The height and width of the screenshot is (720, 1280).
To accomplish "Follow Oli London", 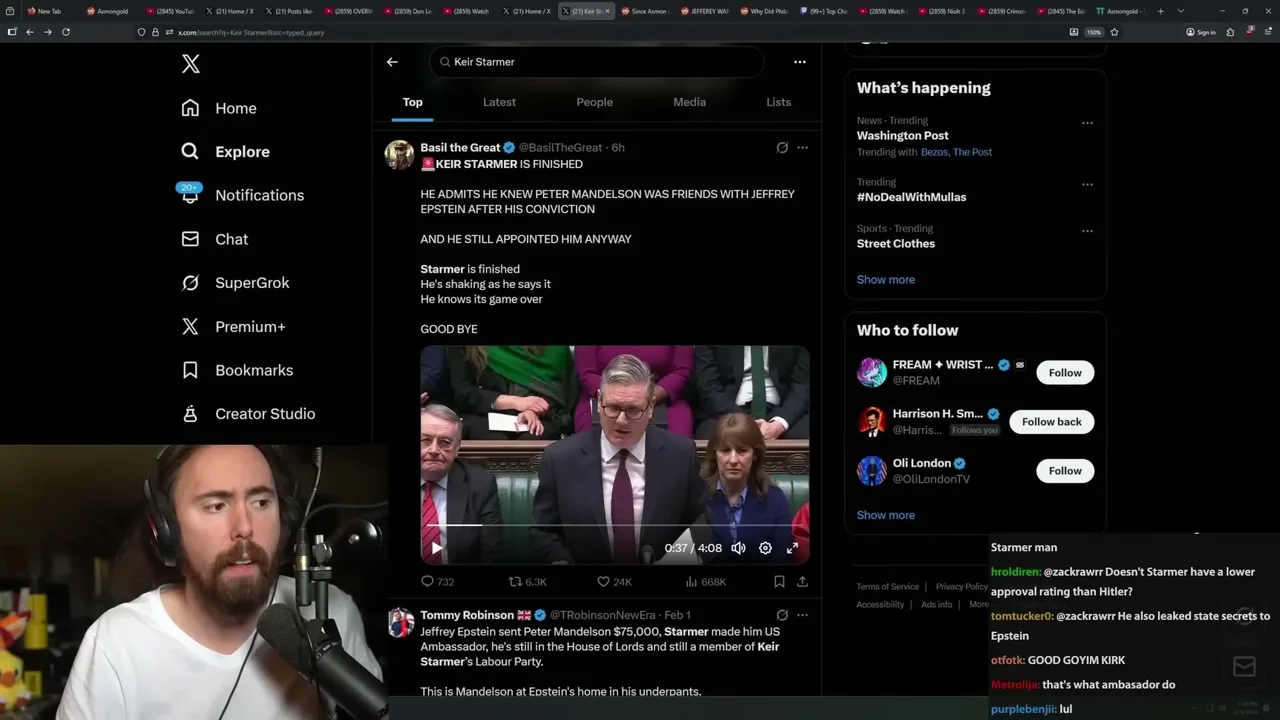I will [x=1065, y=471].
